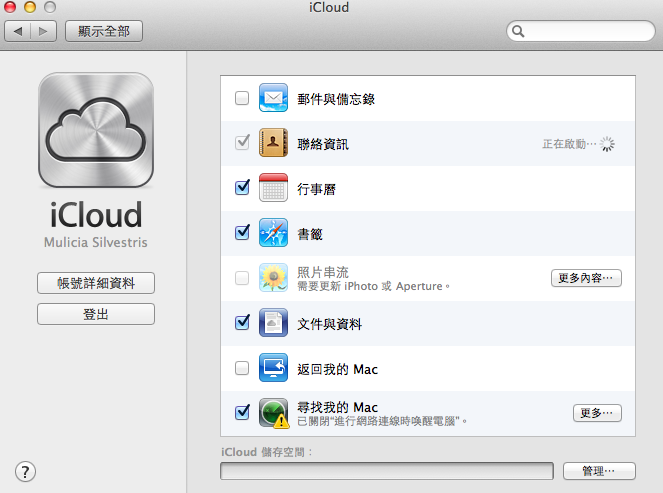Click the wake-for-network warning text

tap(382, 421)
